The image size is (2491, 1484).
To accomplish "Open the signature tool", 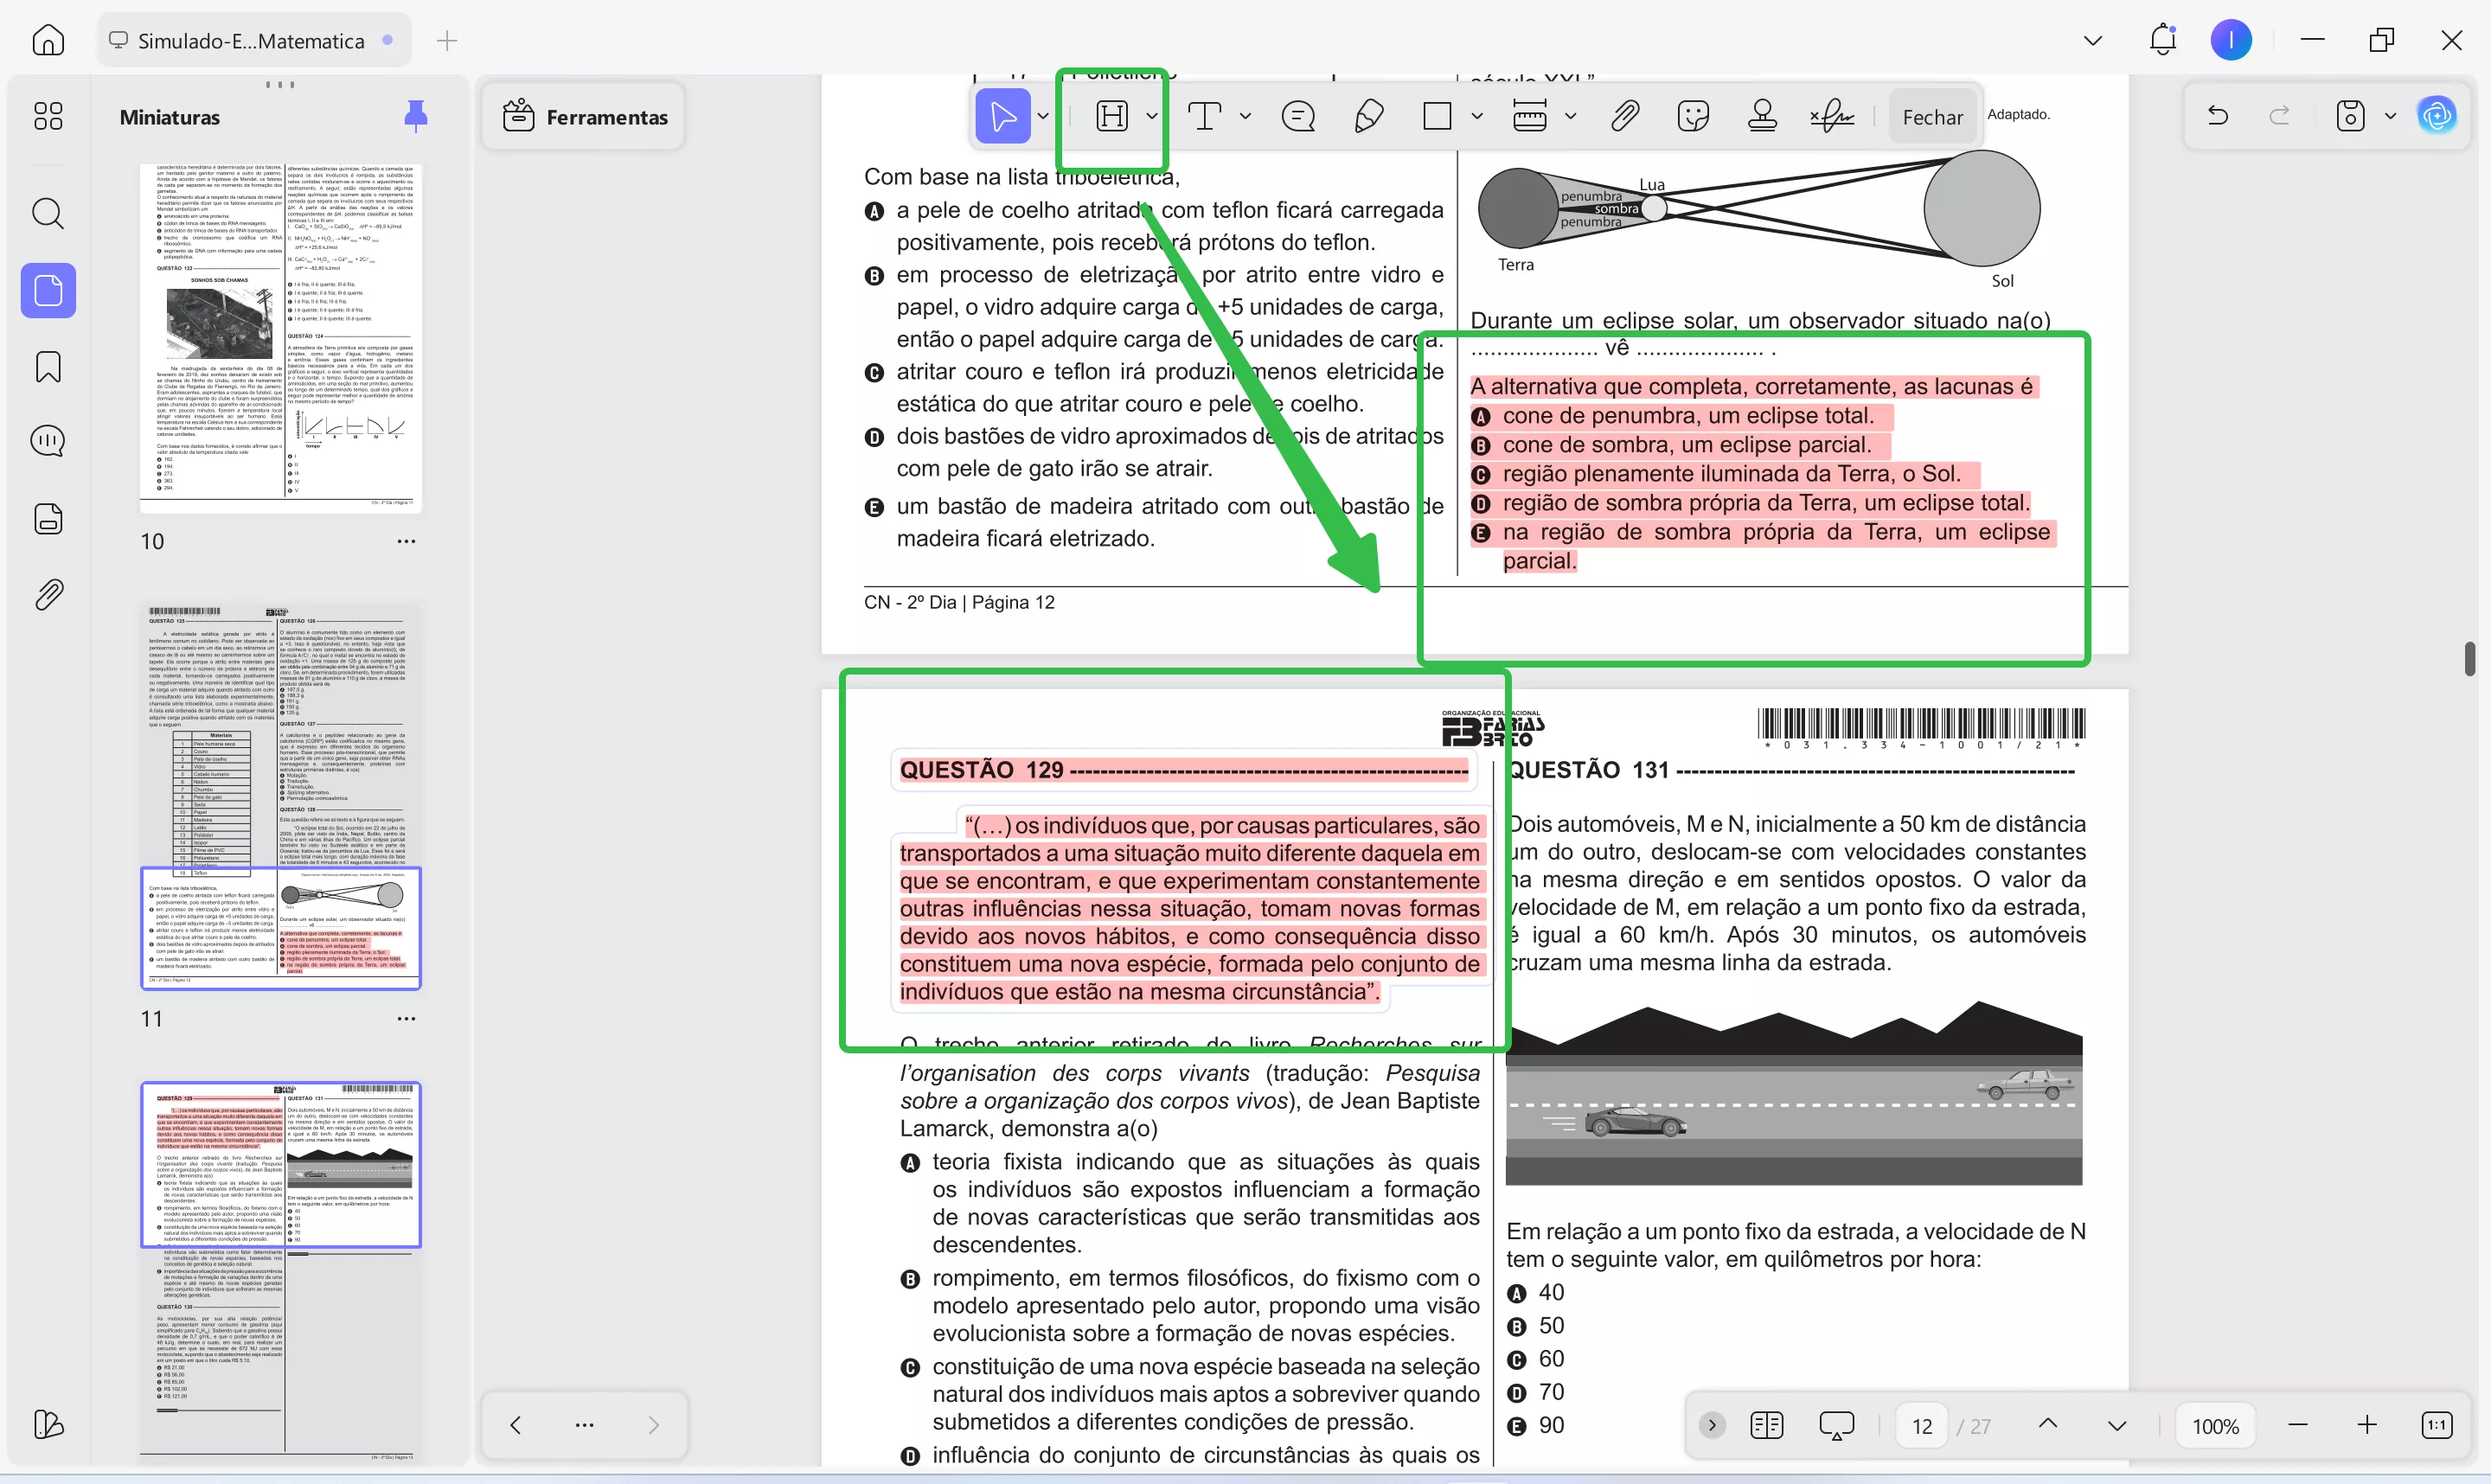I will coord(1832,116).
